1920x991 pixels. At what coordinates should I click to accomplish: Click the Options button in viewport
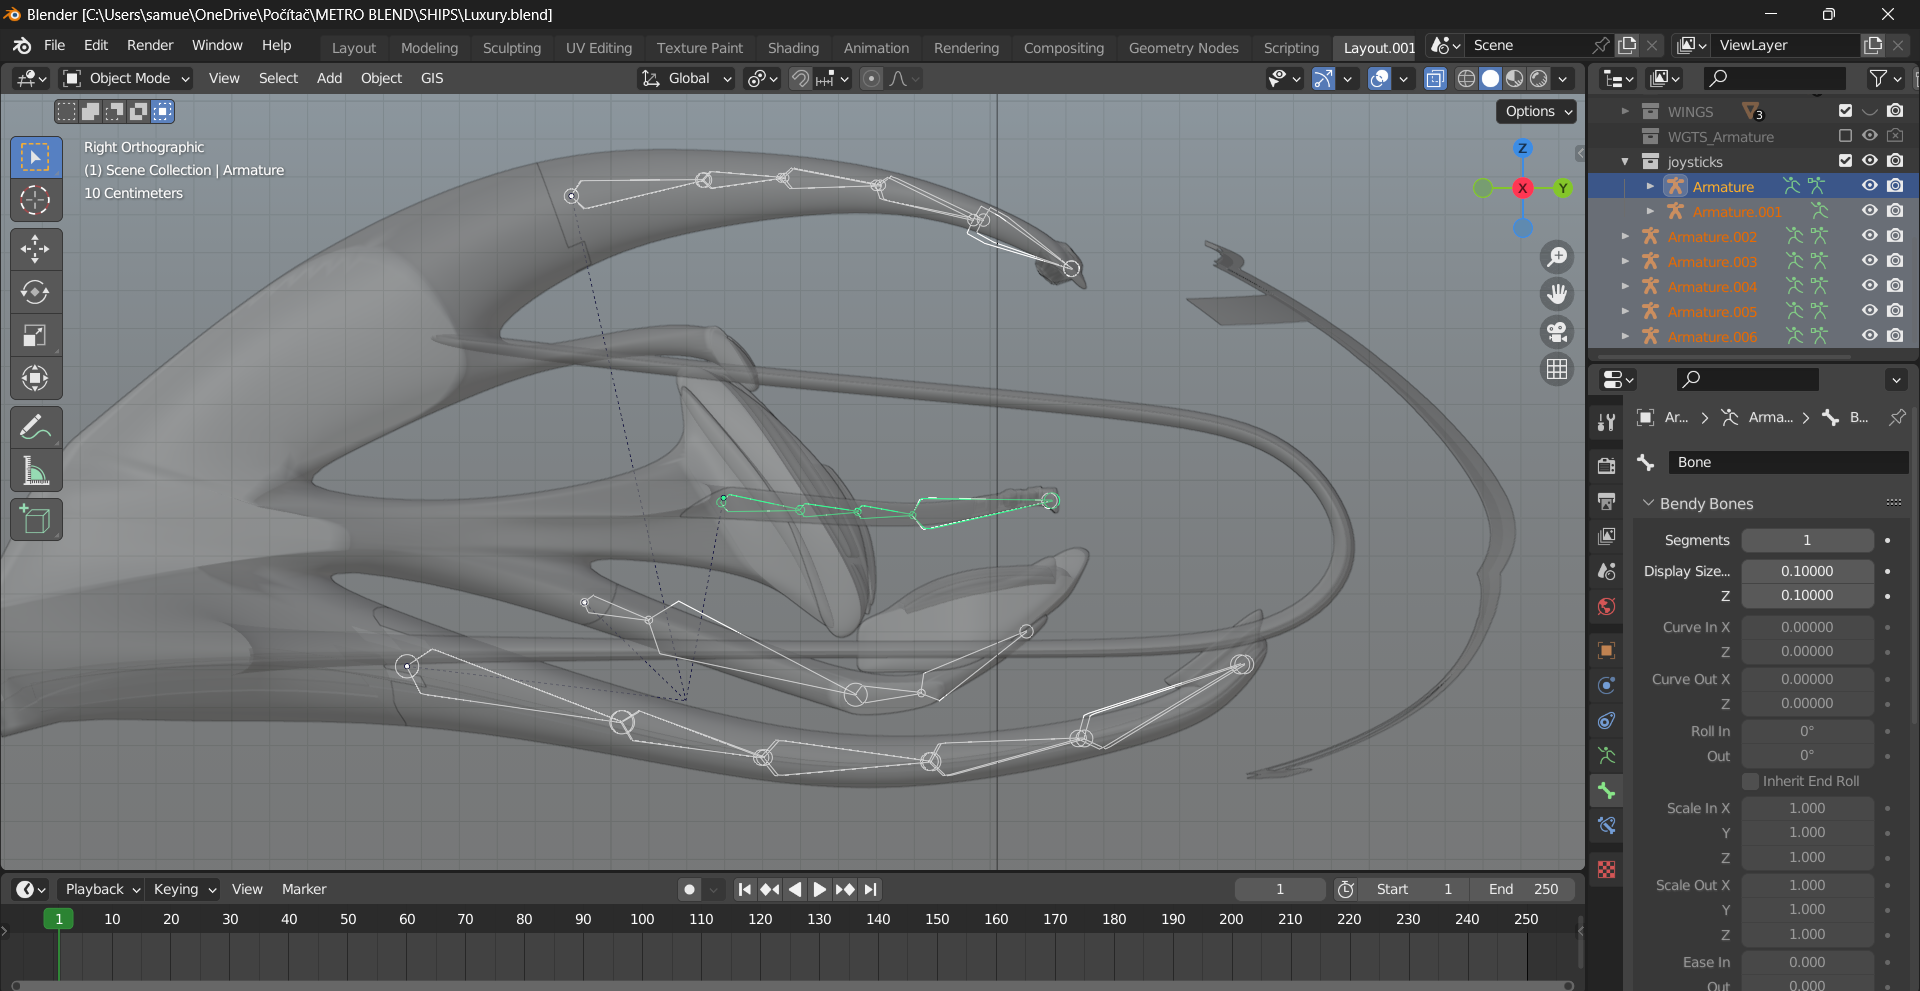coord(1538,111)
